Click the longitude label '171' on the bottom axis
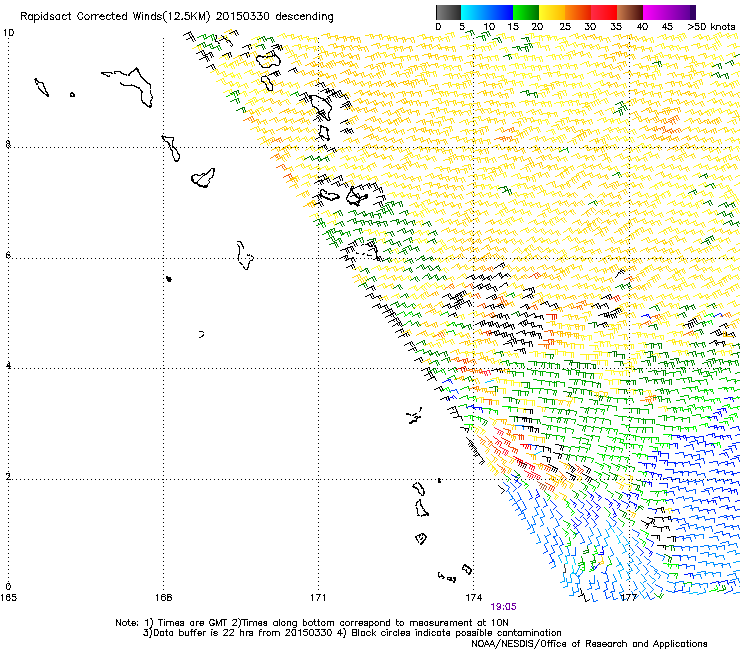Screen dimensions: 740x650 pyautogui.click(x=319, y=598)
